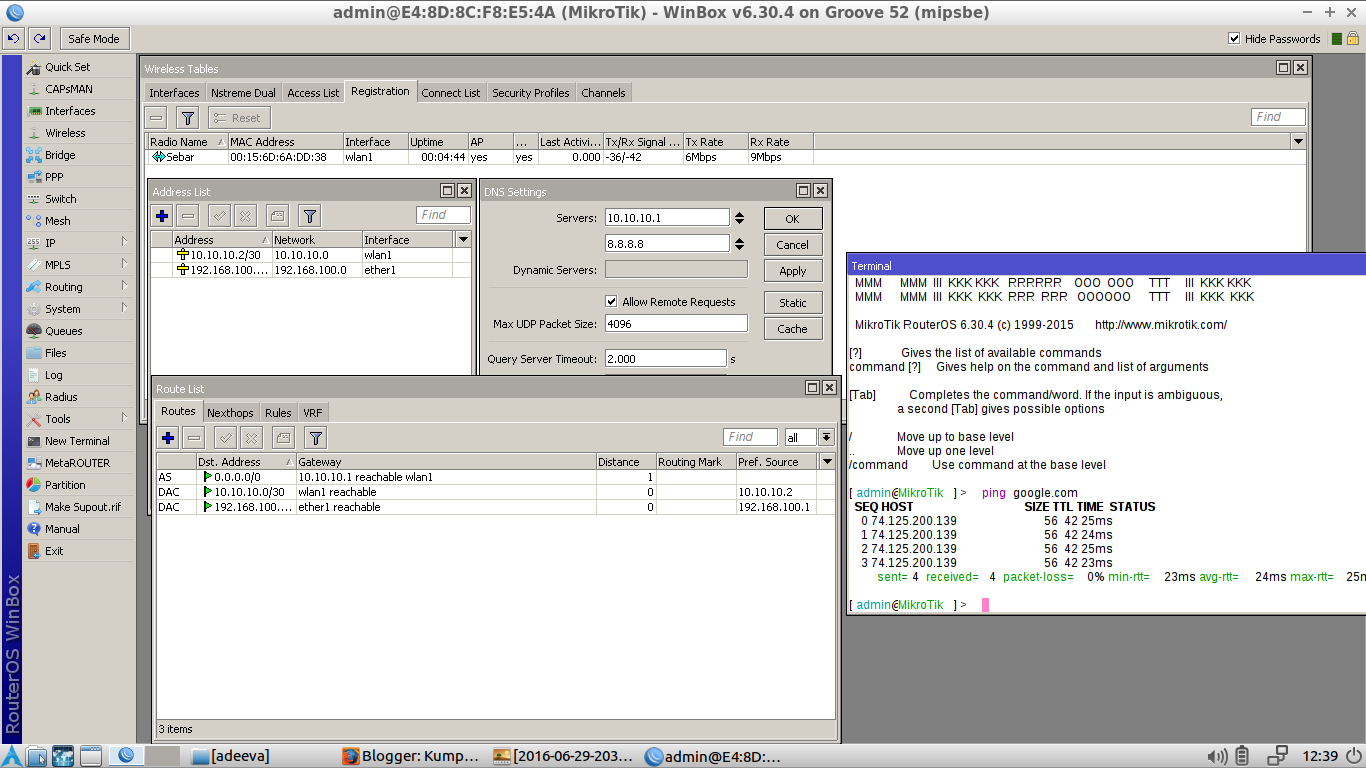Switch to the Connect List tab

coord(451,93)
